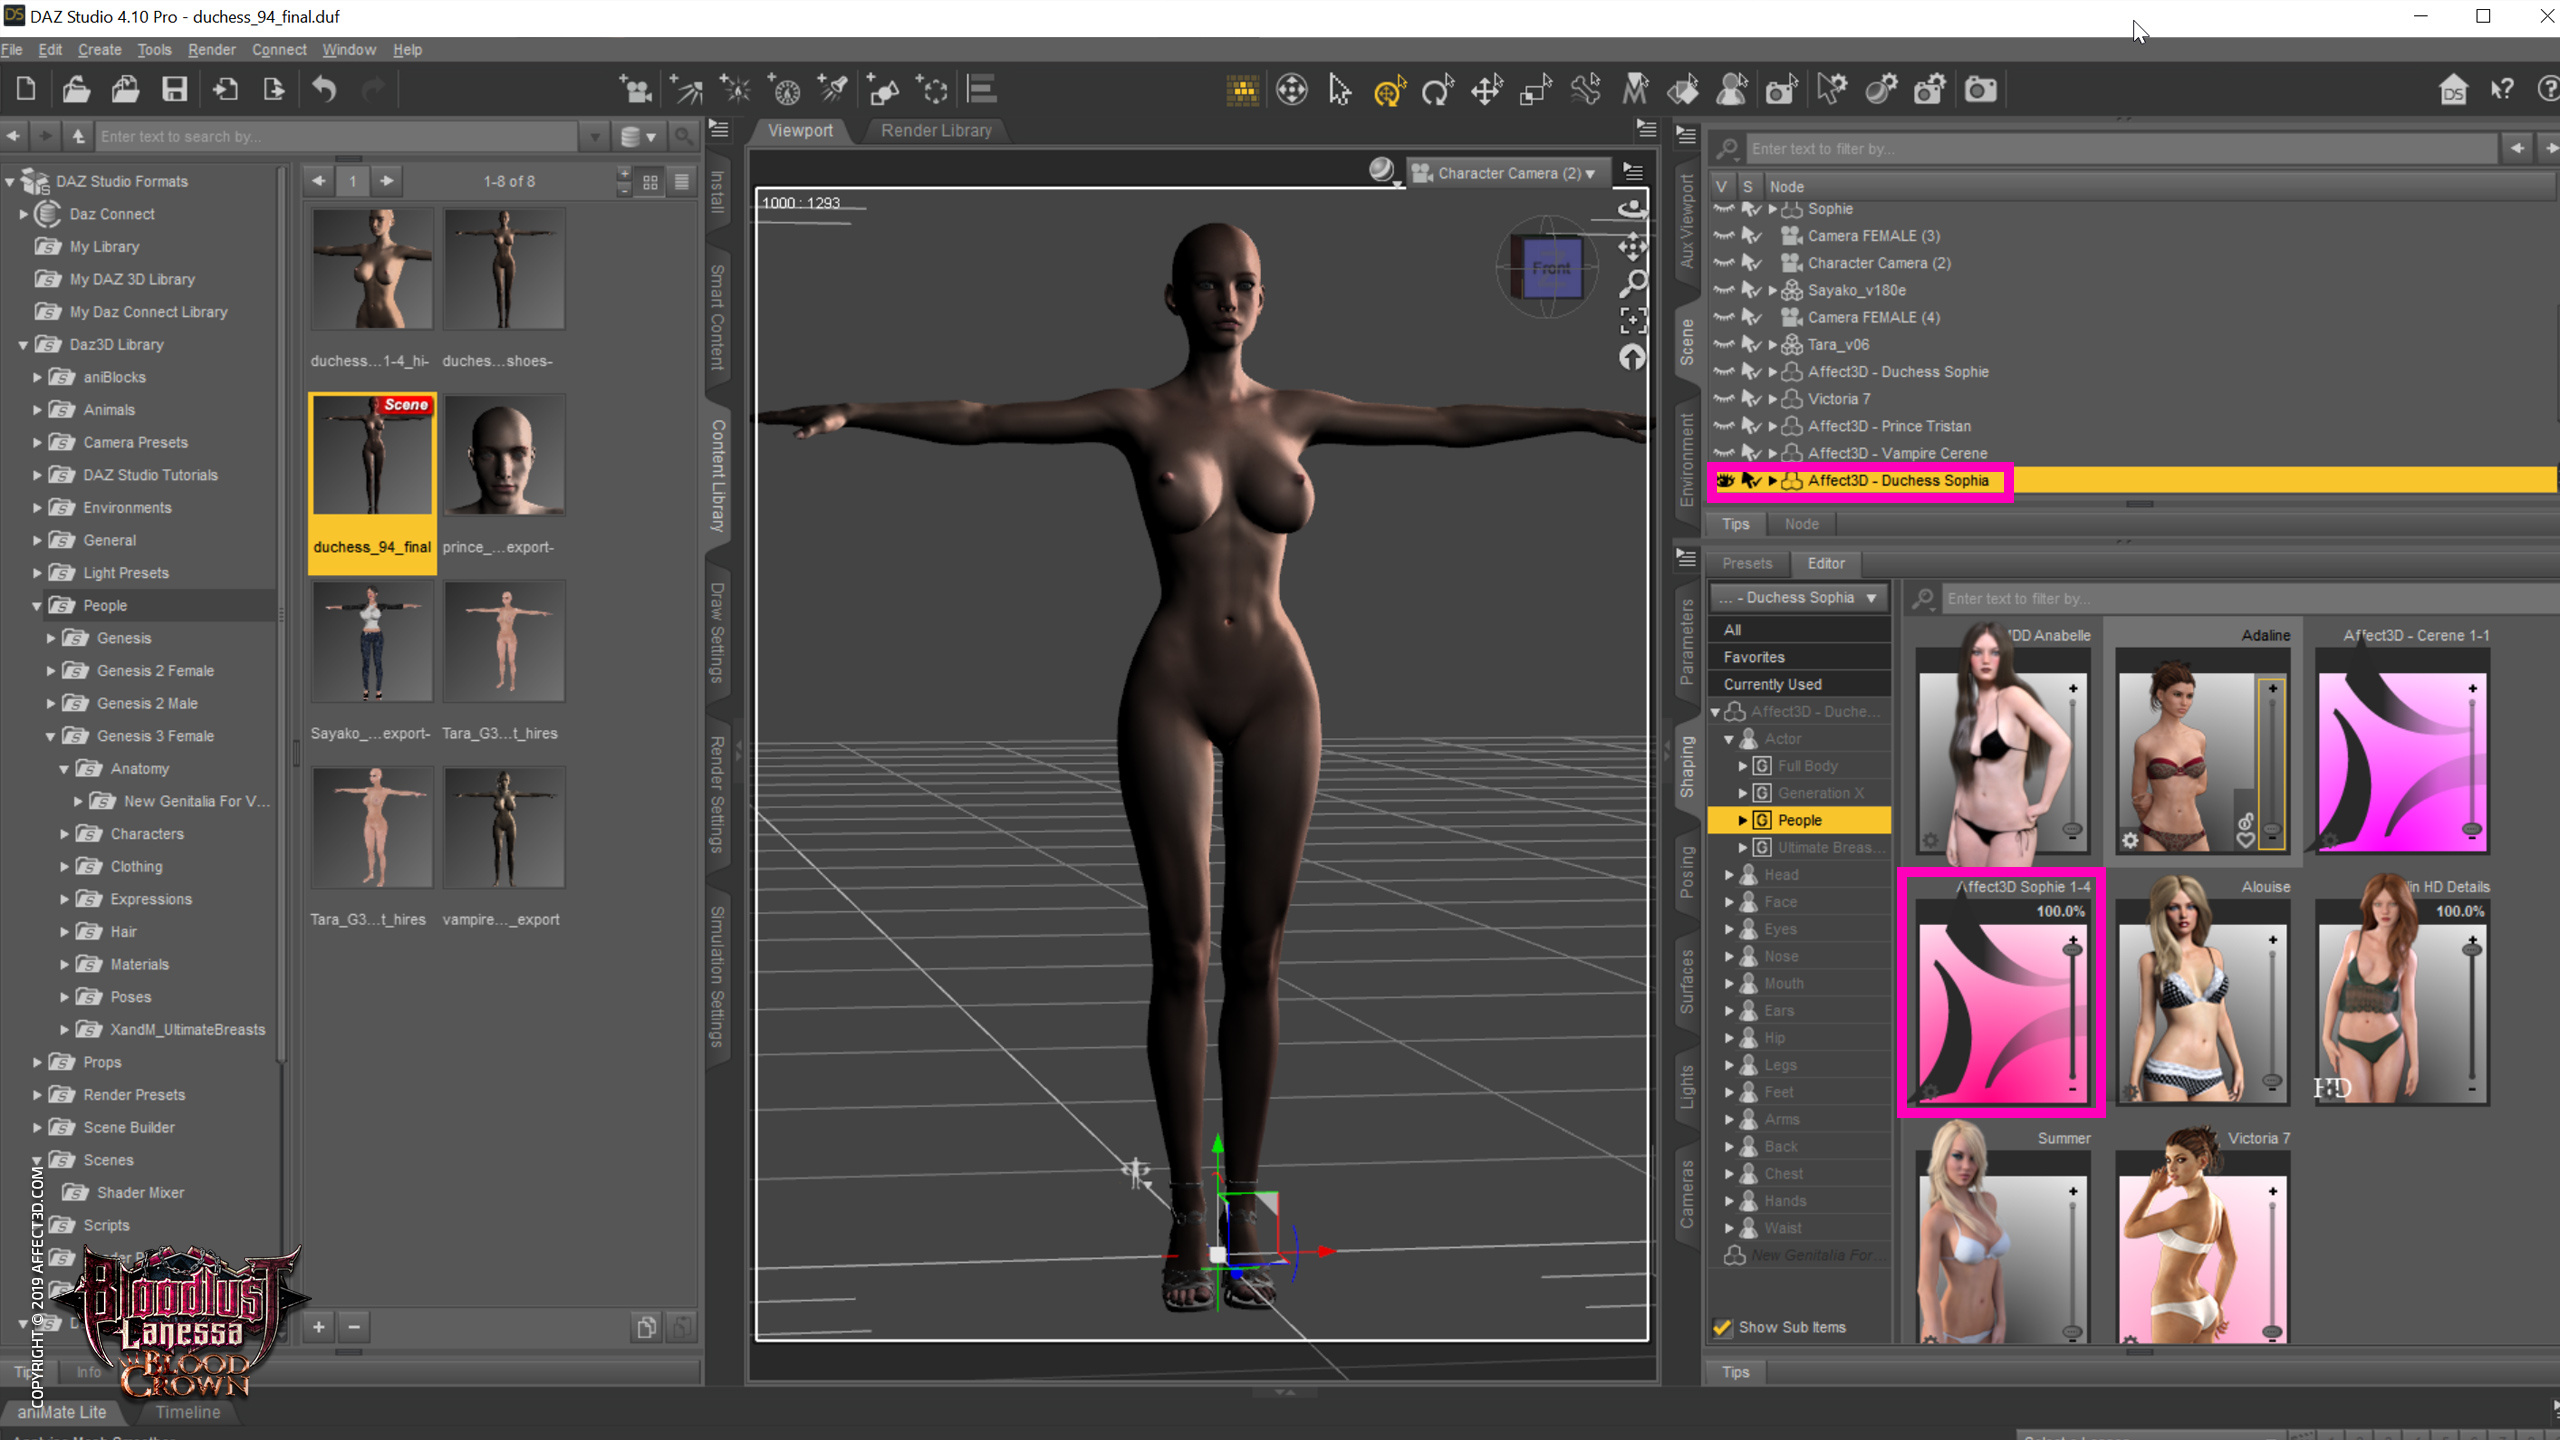Switch to the Presets tab

coord(1747,563)
